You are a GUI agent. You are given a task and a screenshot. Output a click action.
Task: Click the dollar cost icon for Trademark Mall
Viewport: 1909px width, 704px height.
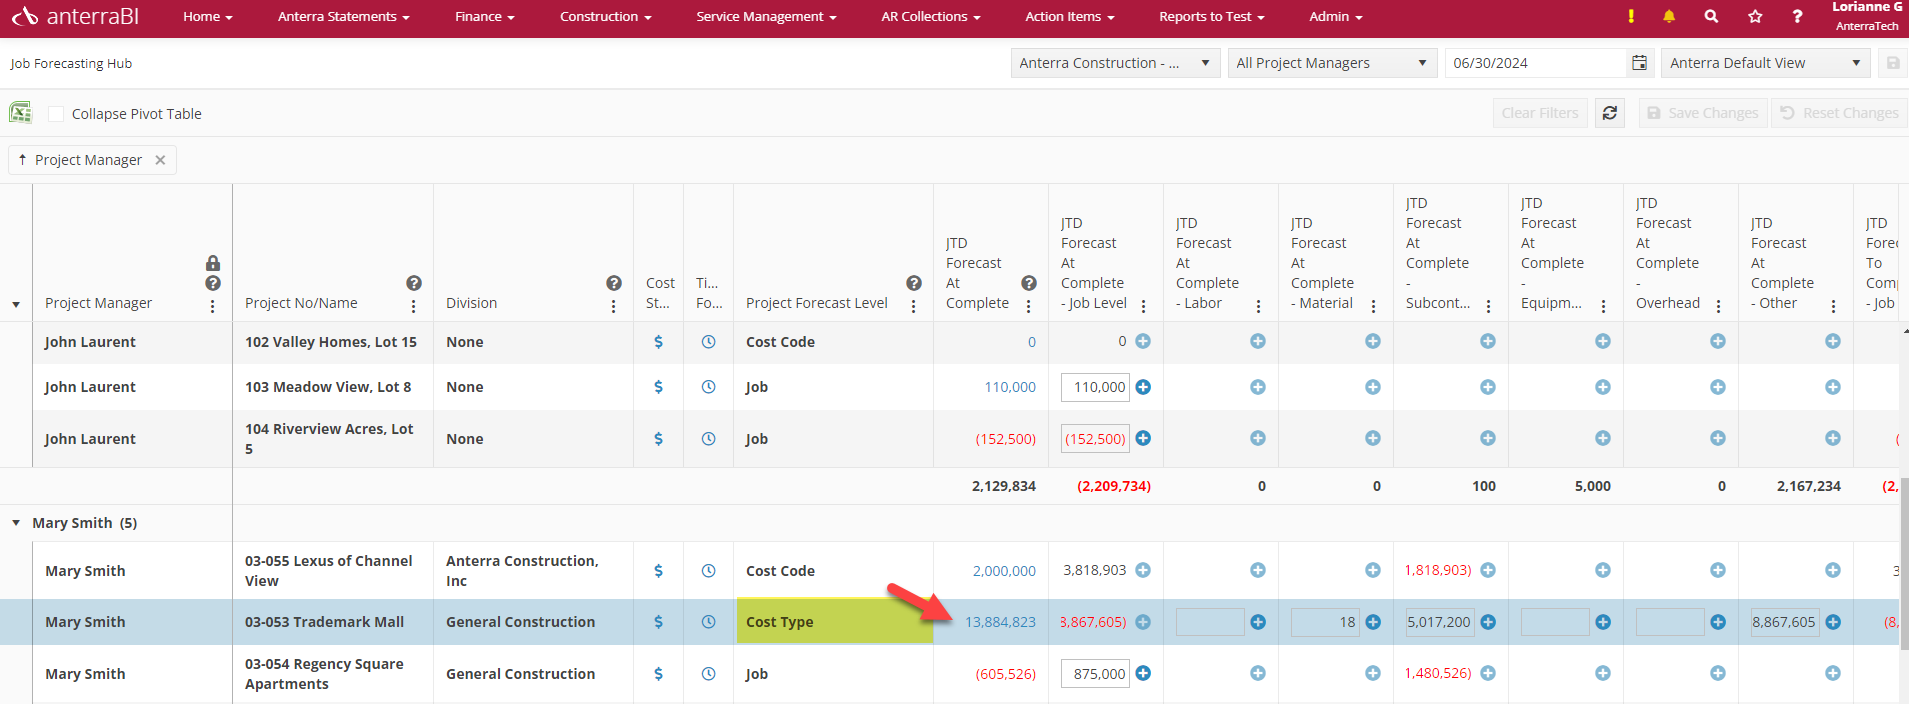[658, 622]
